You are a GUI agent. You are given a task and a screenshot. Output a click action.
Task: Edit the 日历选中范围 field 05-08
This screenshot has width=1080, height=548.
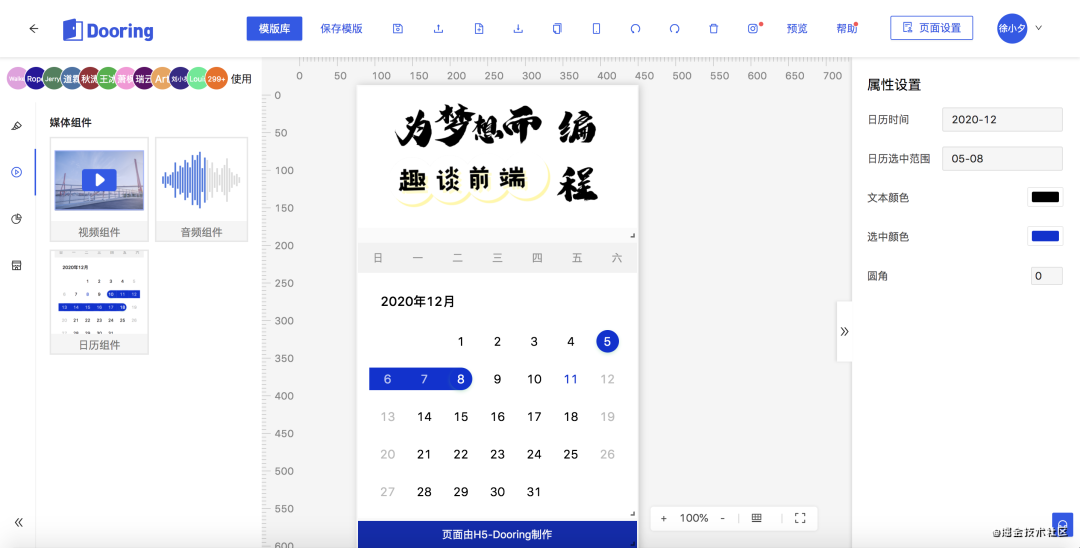point(1001,158)
